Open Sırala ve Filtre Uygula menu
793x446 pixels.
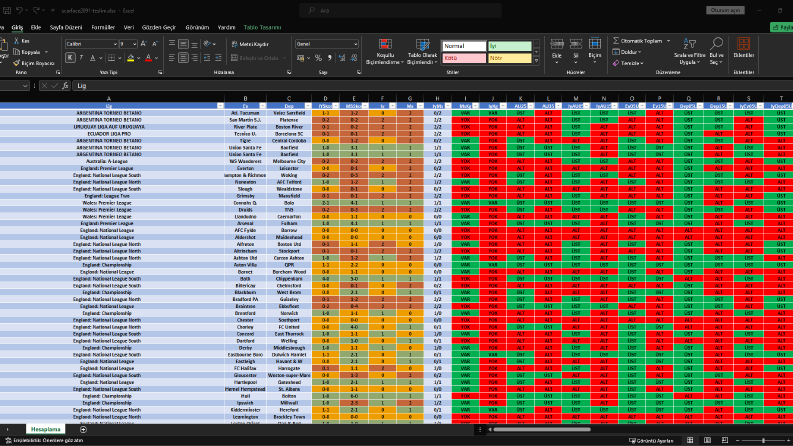(x=689, y=52)
